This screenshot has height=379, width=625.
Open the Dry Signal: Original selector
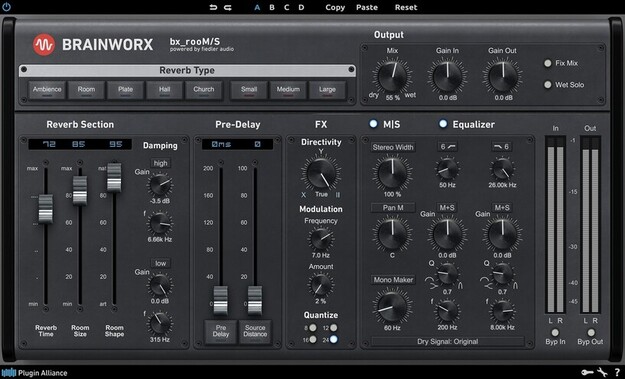tap(447, 342)
